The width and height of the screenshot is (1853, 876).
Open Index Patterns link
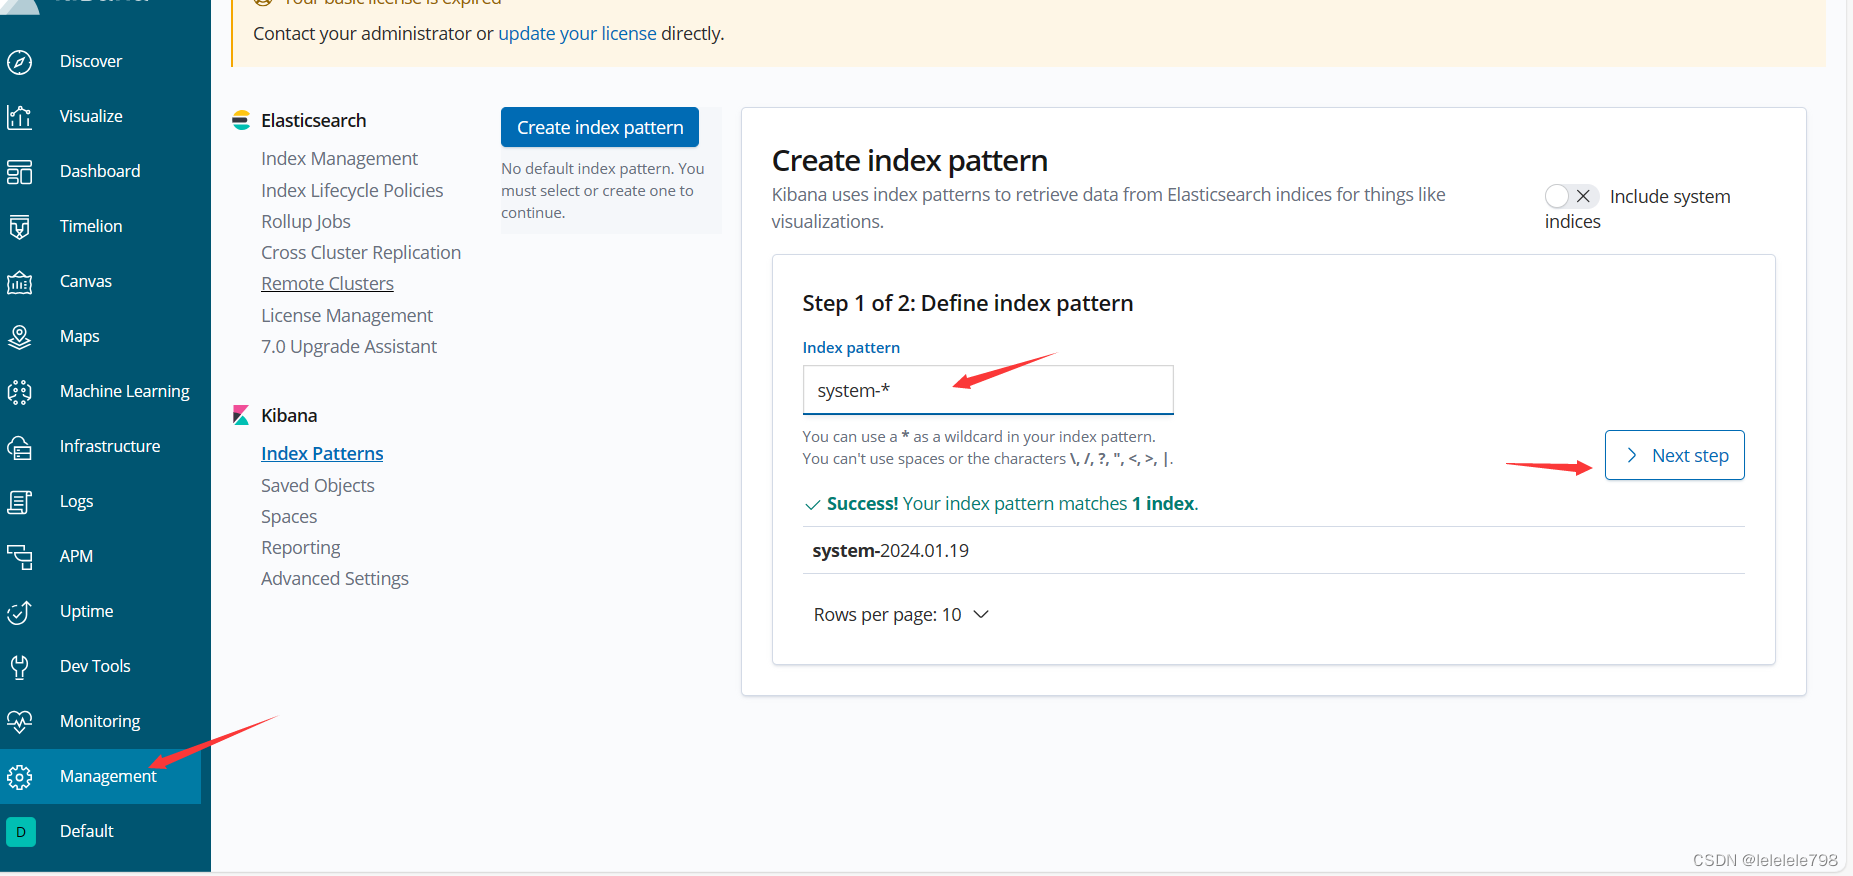pyautogui.click(x=322, y=453)
